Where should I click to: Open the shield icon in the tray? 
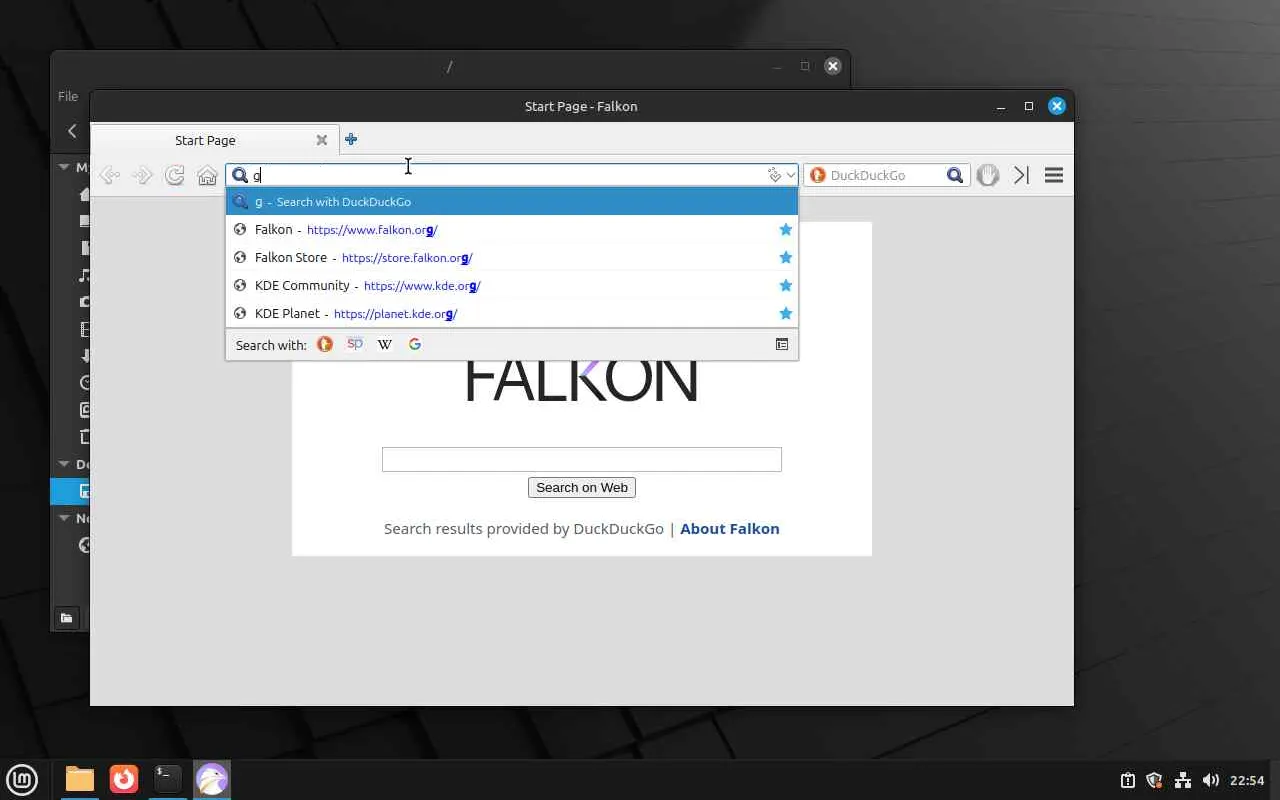pyautogui.click(x=1154, y=780)
